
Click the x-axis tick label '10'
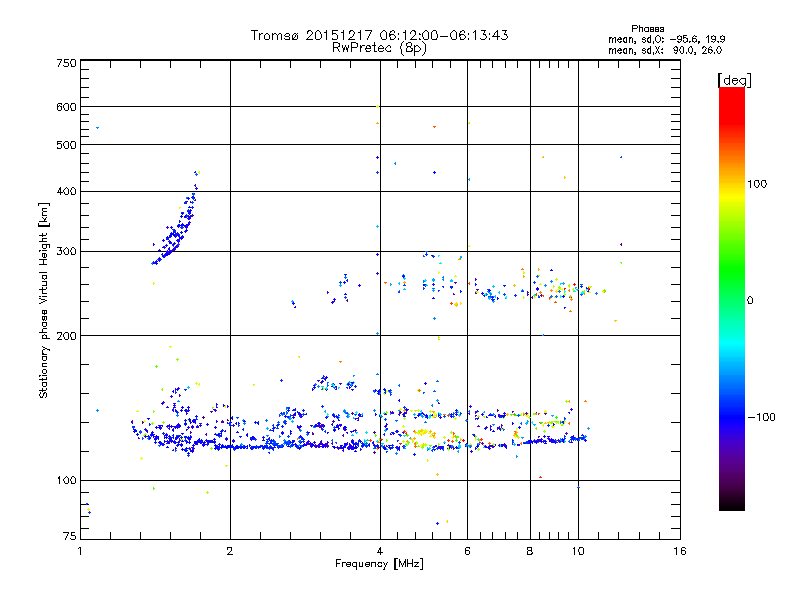[578, 551]
